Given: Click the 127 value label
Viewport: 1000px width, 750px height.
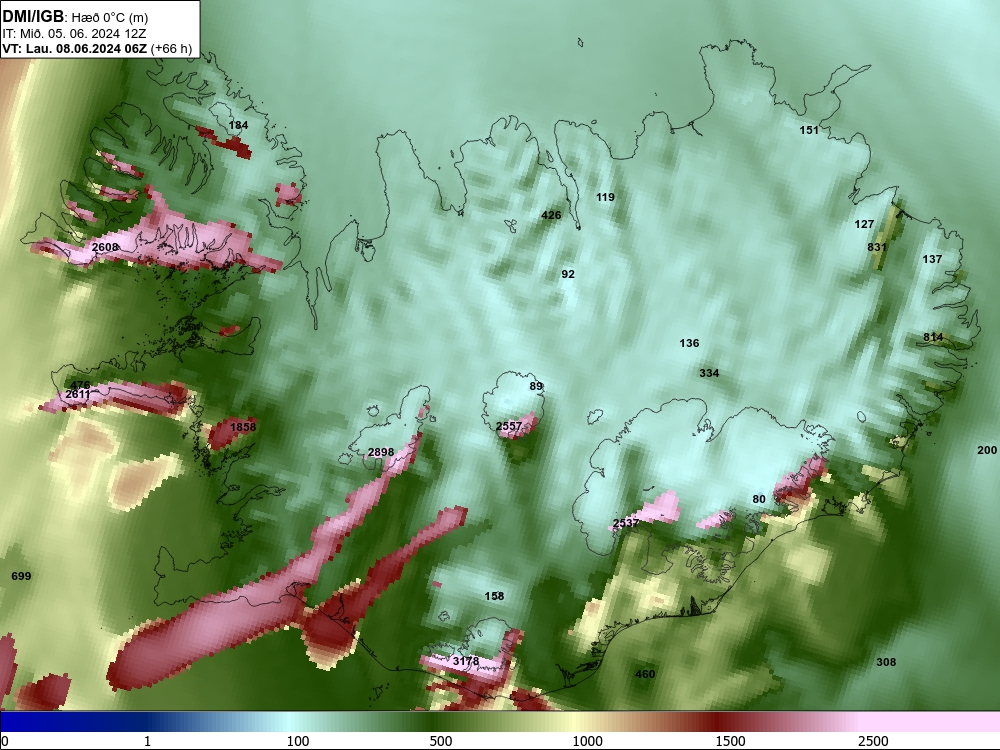Looking at the screenshot, I should click(864, 224).
